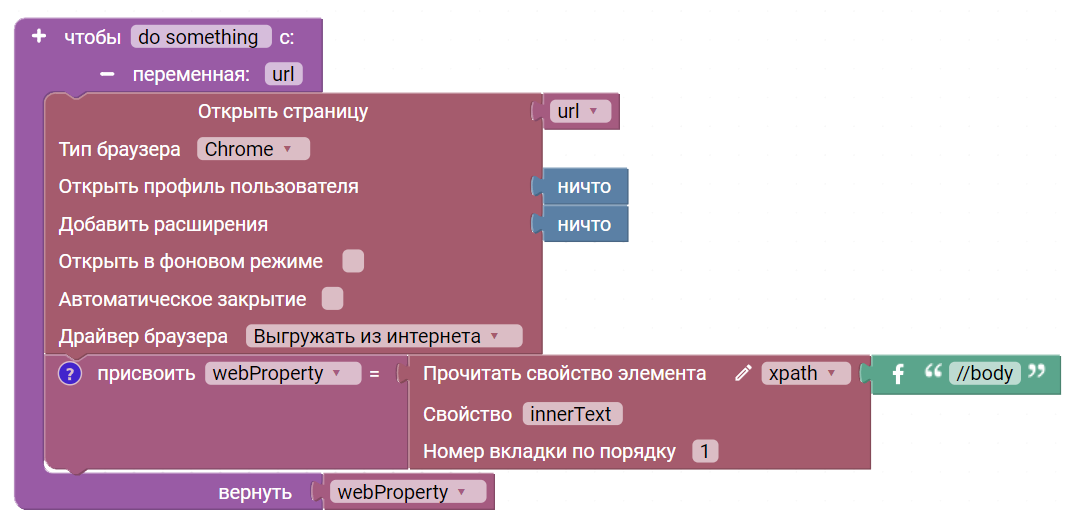Open the Chrome browser type dropdown
The height and width of the screenshot is (525, 1073).
(253, 149)
